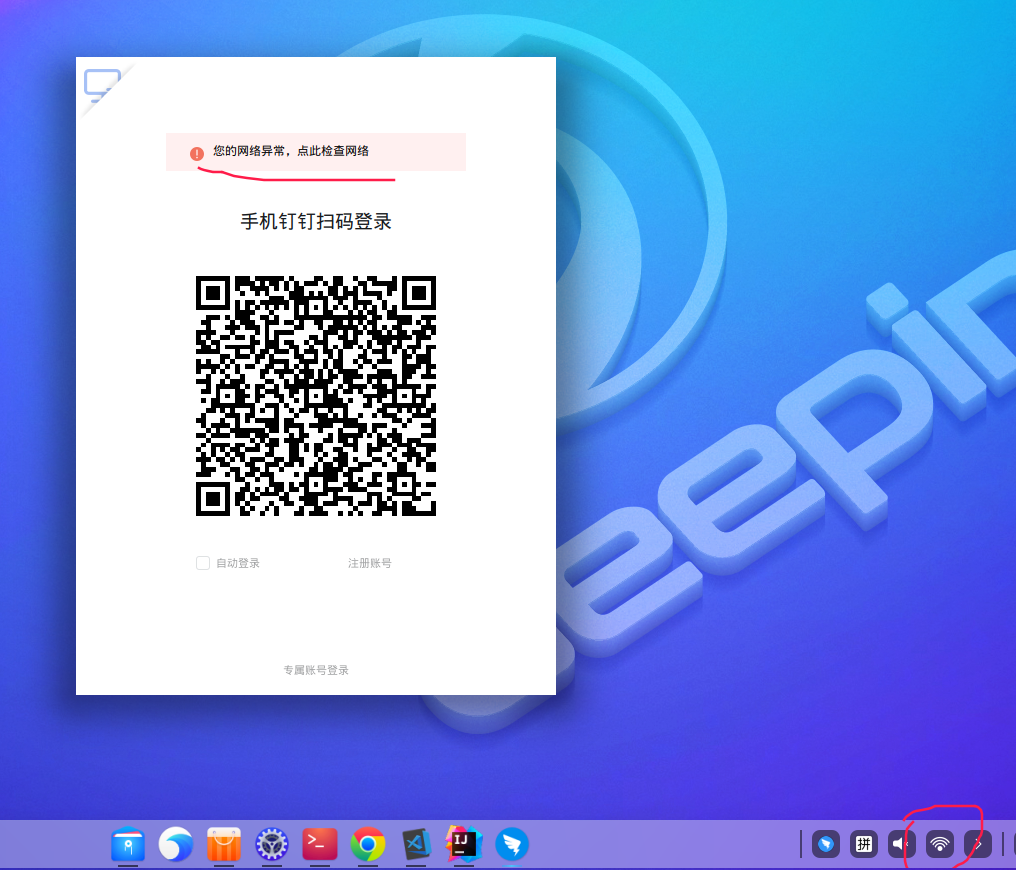Switch to password login via corner monitor icon
Viewport: 1016px width, 870px height.
[102, 86]
